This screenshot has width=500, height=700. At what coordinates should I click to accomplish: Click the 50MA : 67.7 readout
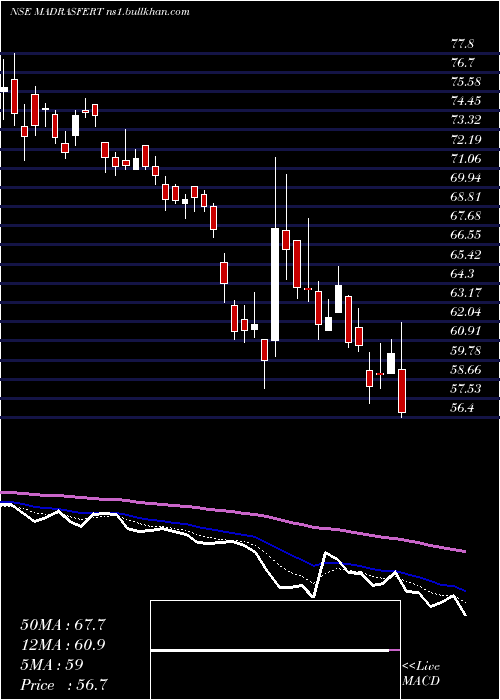coord(63,625)
